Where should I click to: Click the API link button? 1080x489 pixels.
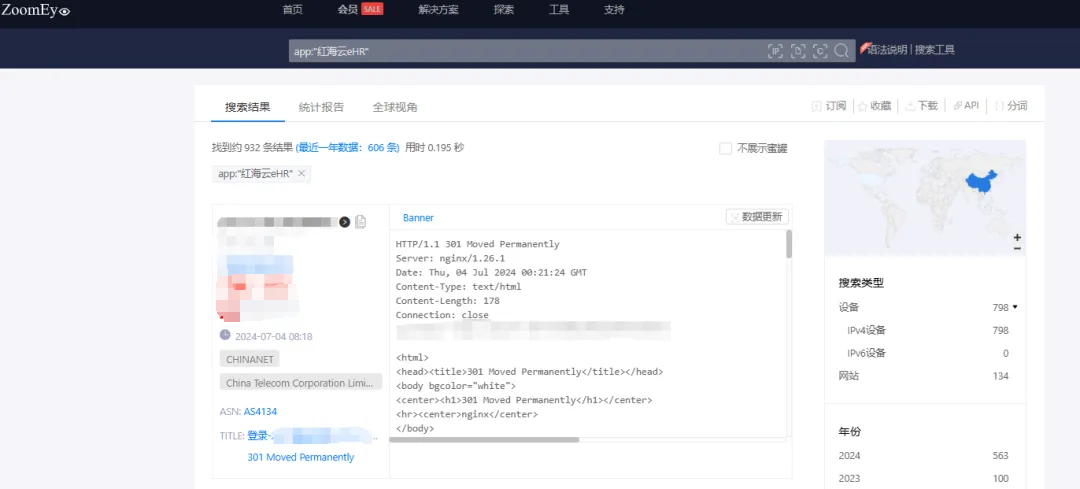click(x=966, y=106)
